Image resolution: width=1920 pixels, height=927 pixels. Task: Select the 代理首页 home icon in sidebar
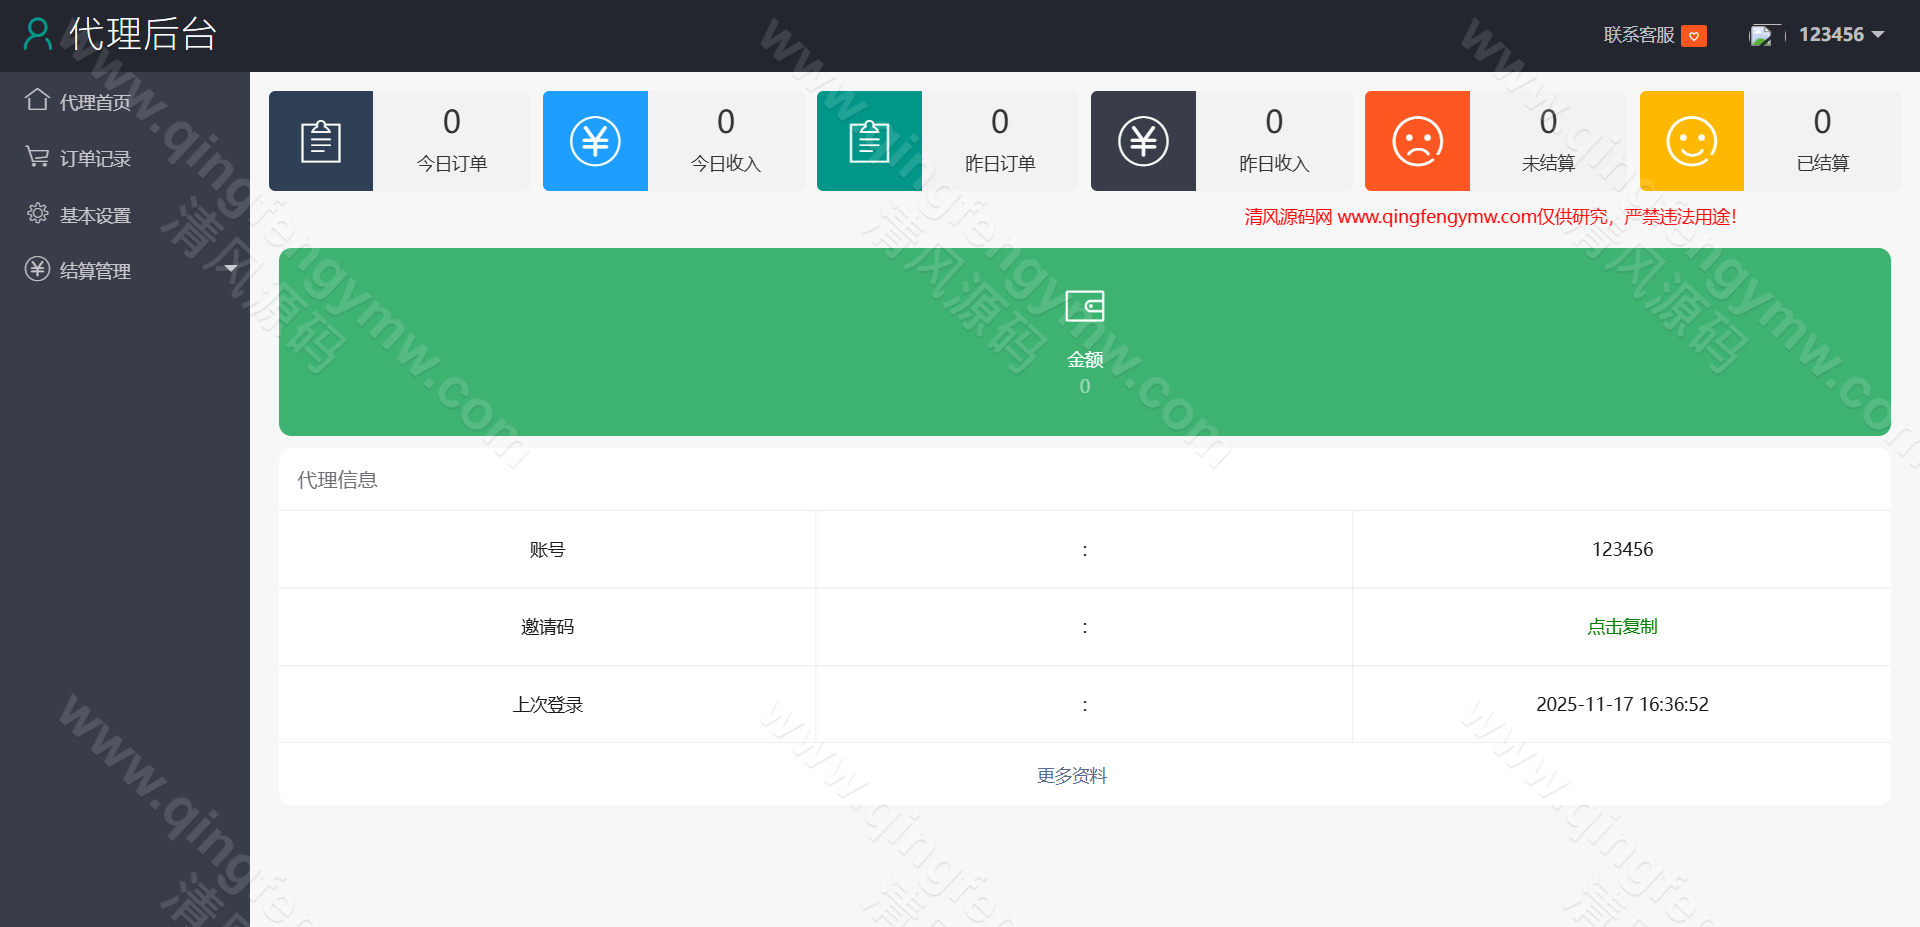38,100
